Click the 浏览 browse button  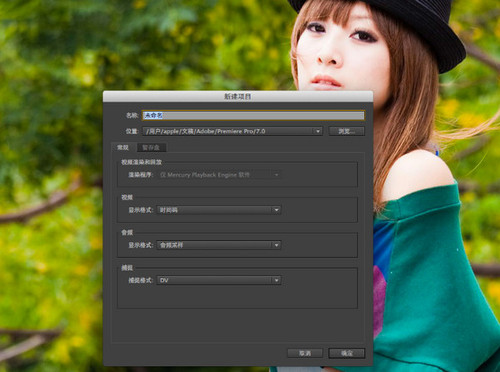click(x=347, y=131)
